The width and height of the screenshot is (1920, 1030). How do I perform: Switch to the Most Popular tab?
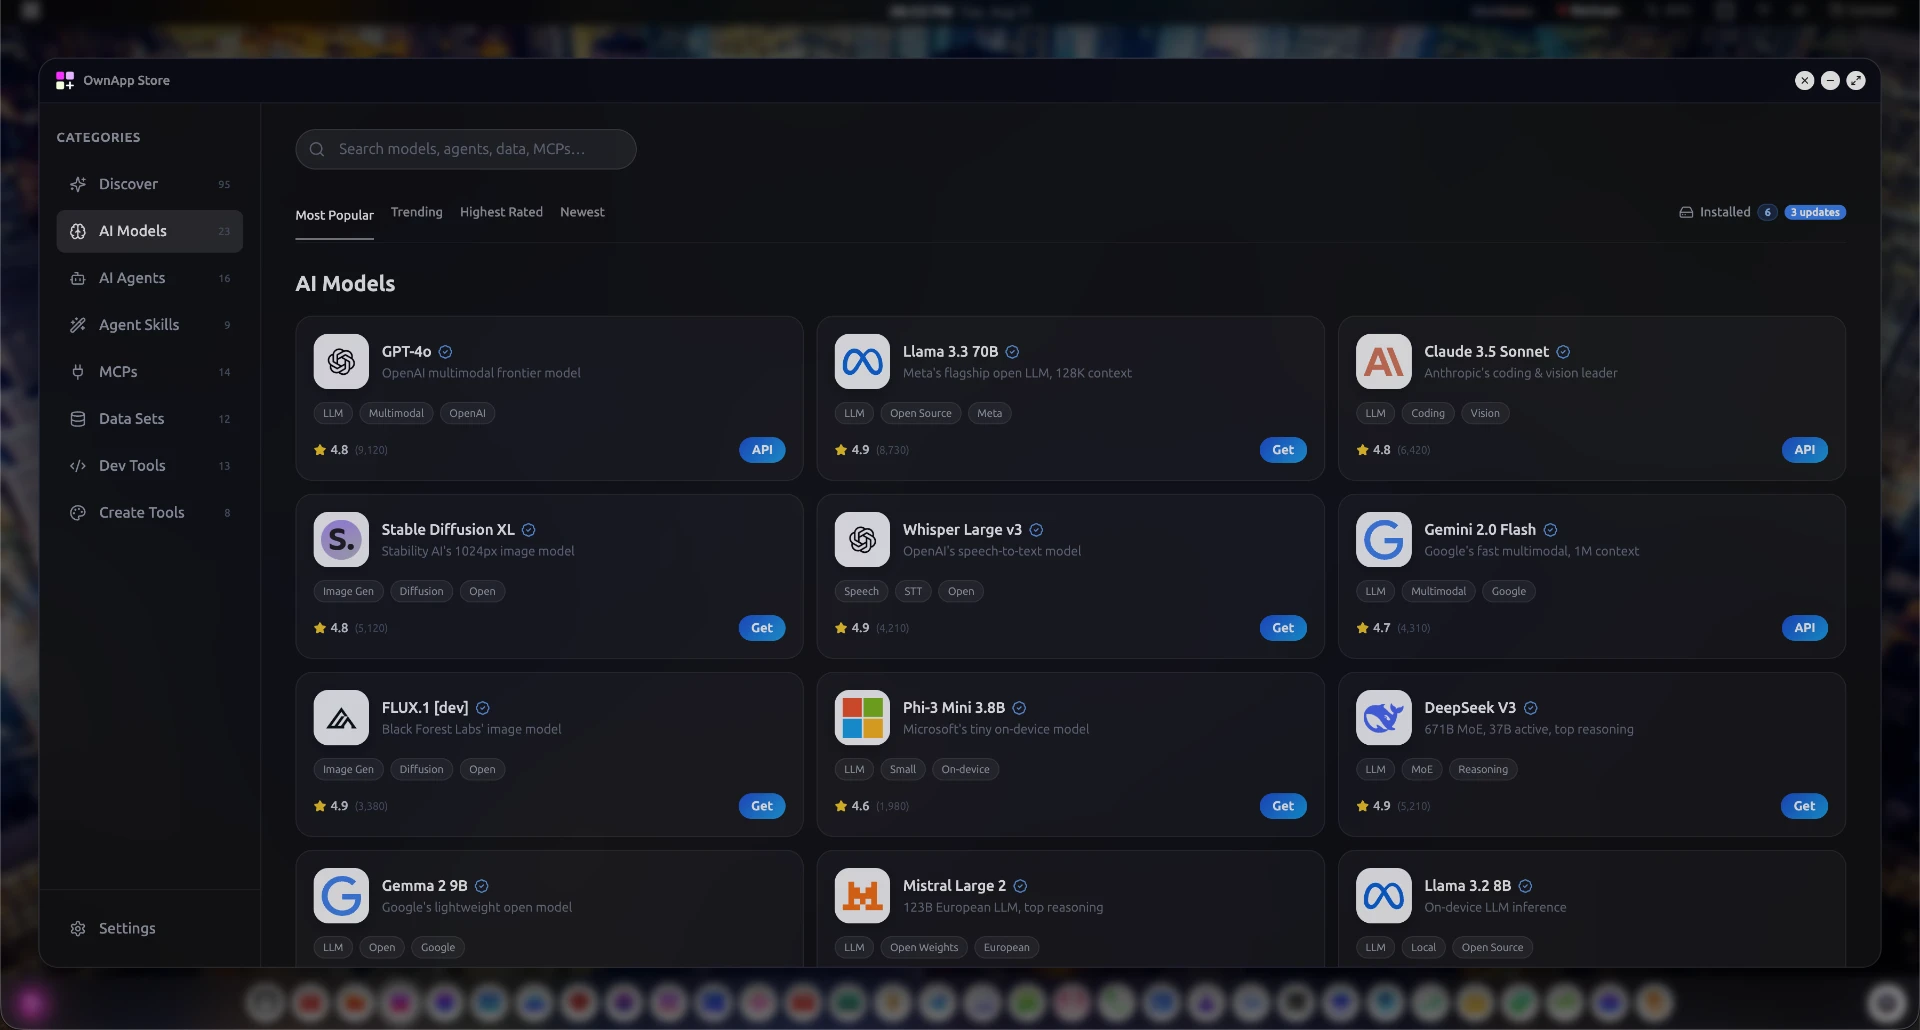[334, 215]
